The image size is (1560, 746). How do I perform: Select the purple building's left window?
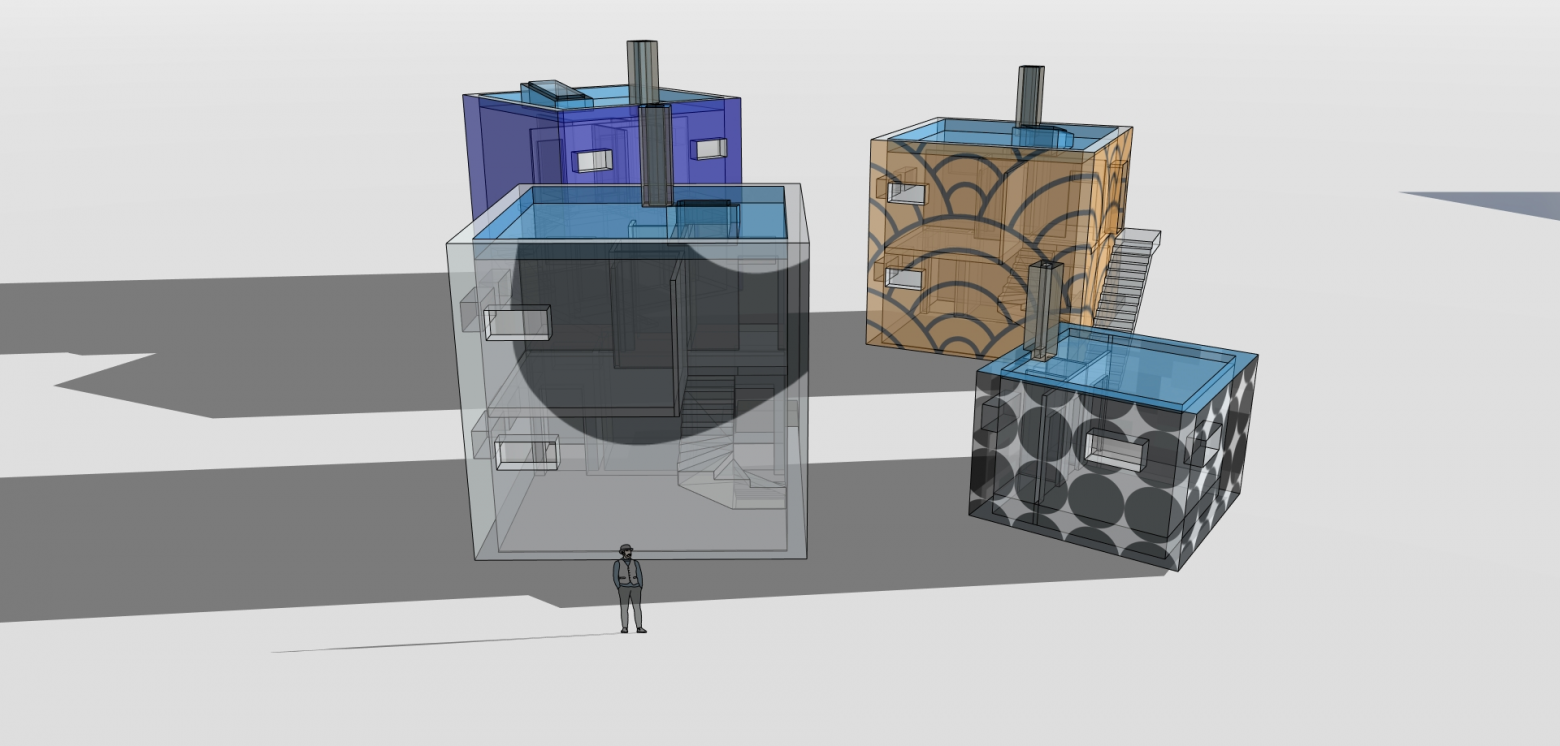592,160
